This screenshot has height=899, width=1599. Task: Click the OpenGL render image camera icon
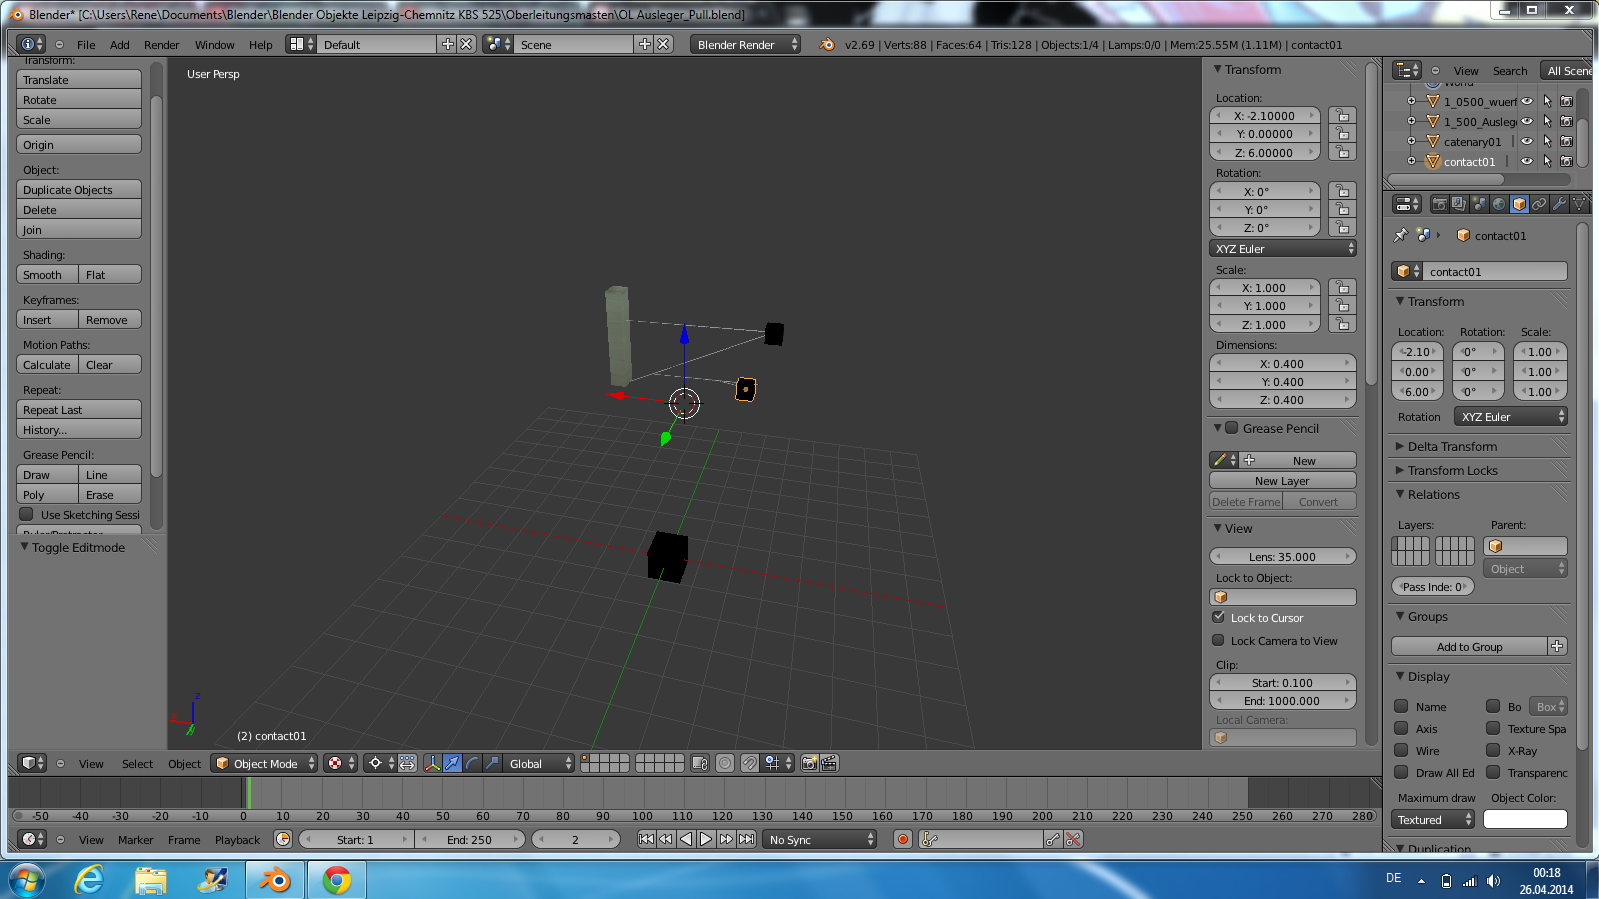[x=809, y=763]
